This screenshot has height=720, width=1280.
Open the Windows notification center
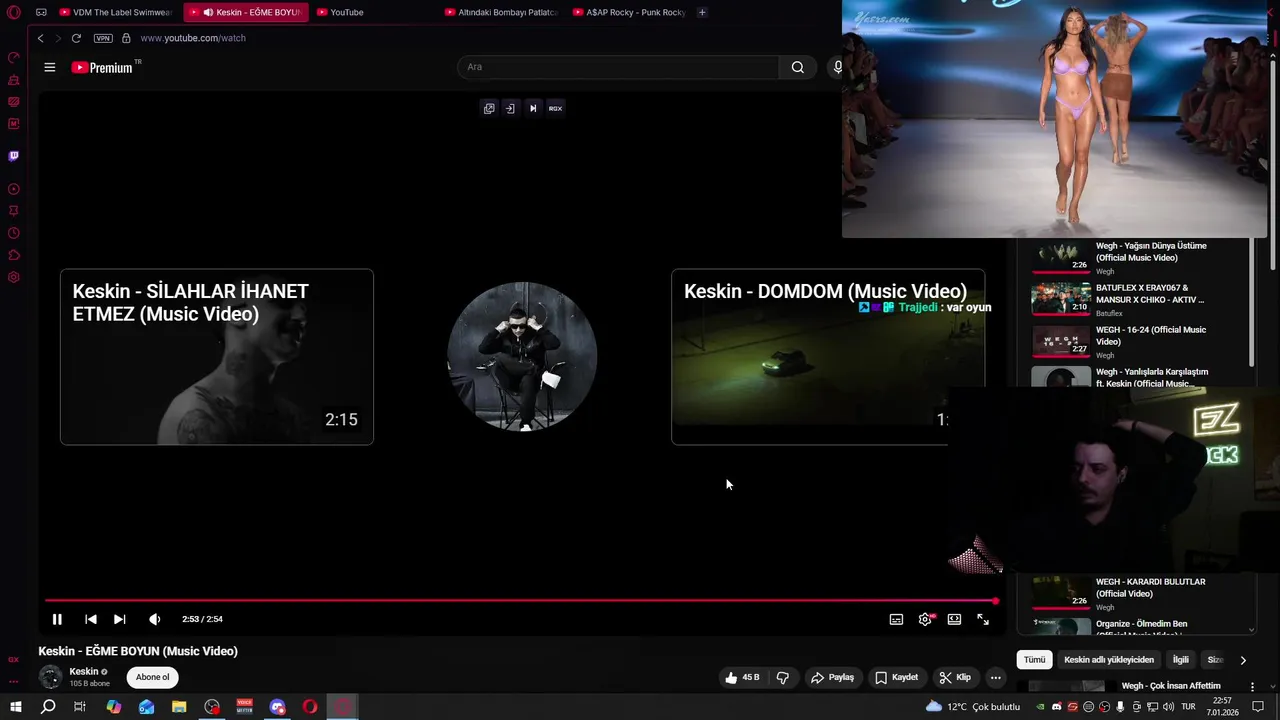click(x=1259, y=707)
